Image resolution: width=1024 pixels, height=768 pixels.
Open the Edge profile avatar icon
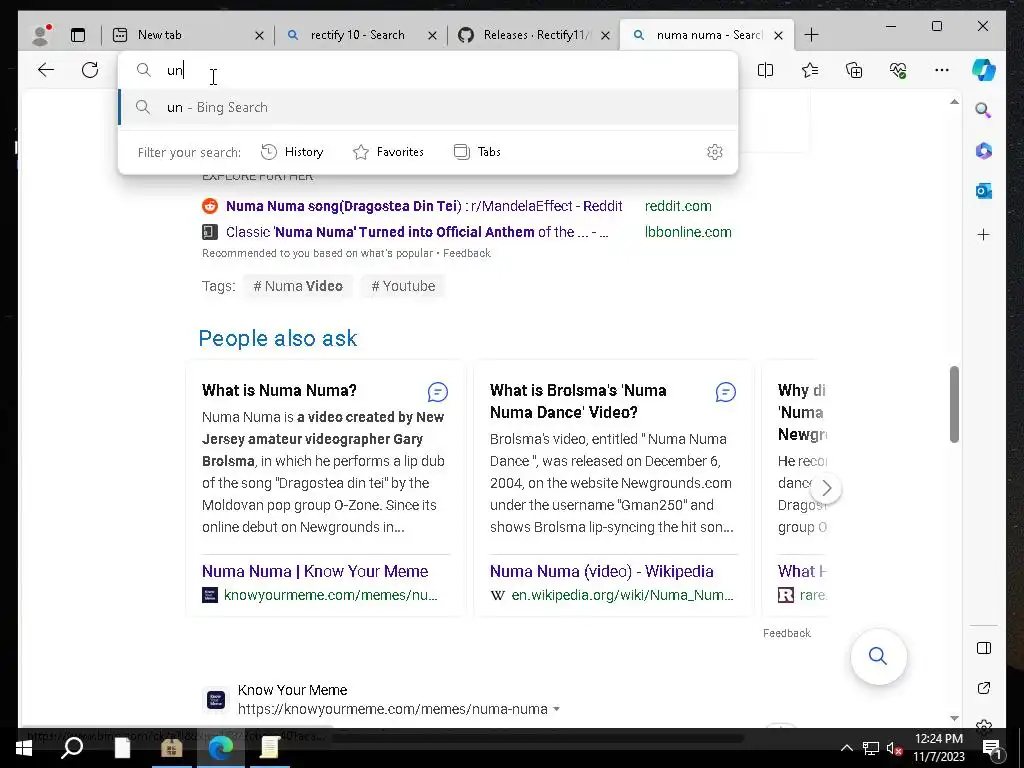coord(42,35)
